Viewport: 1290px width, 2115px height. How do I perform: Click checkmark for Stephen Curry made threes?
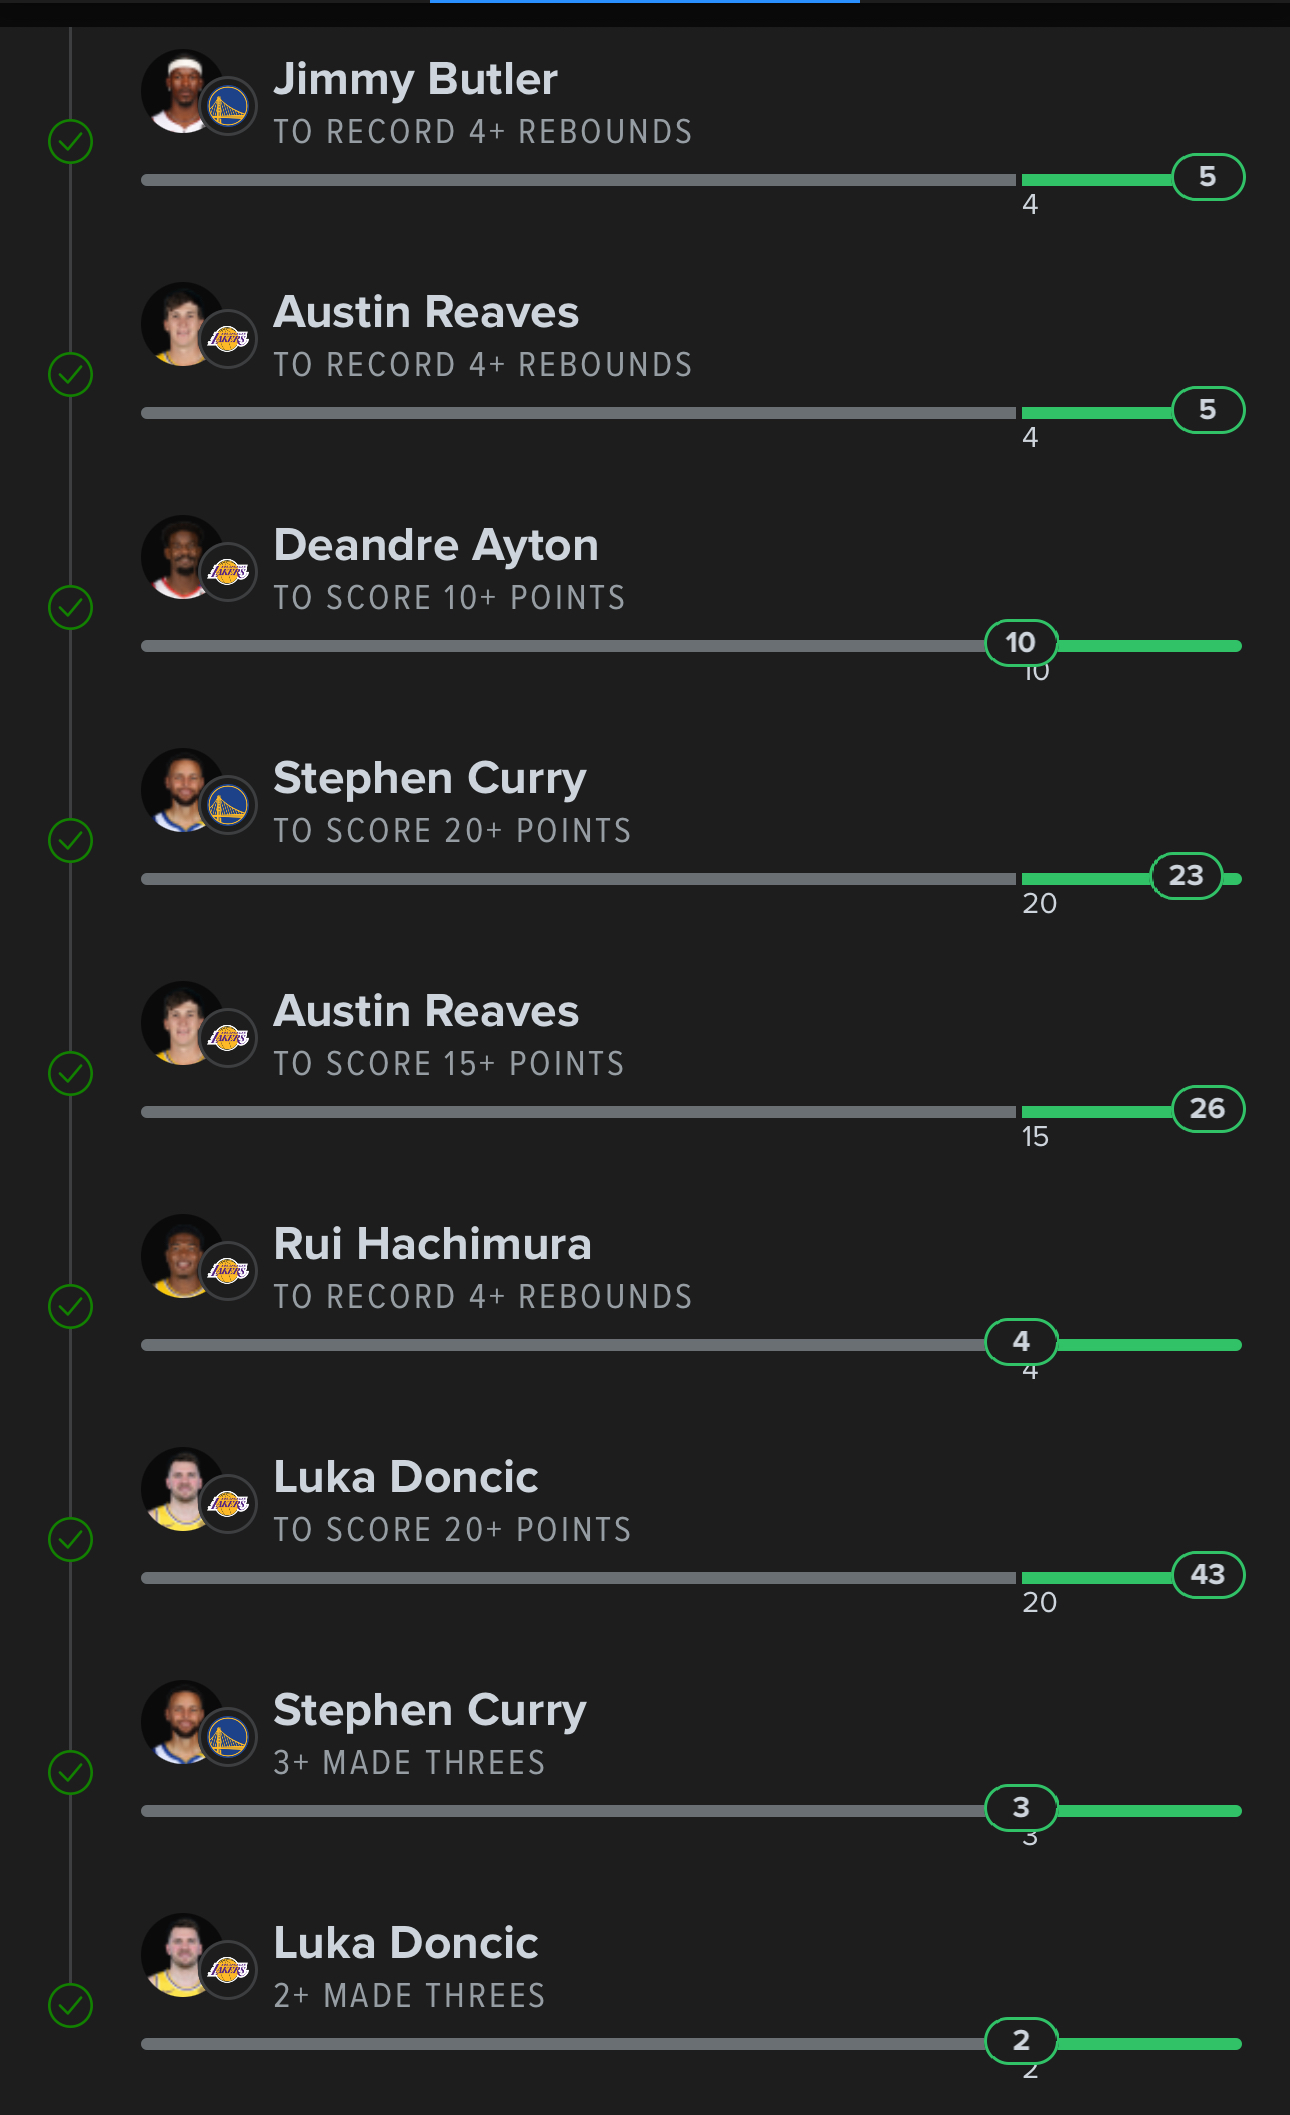(71, 1773)
